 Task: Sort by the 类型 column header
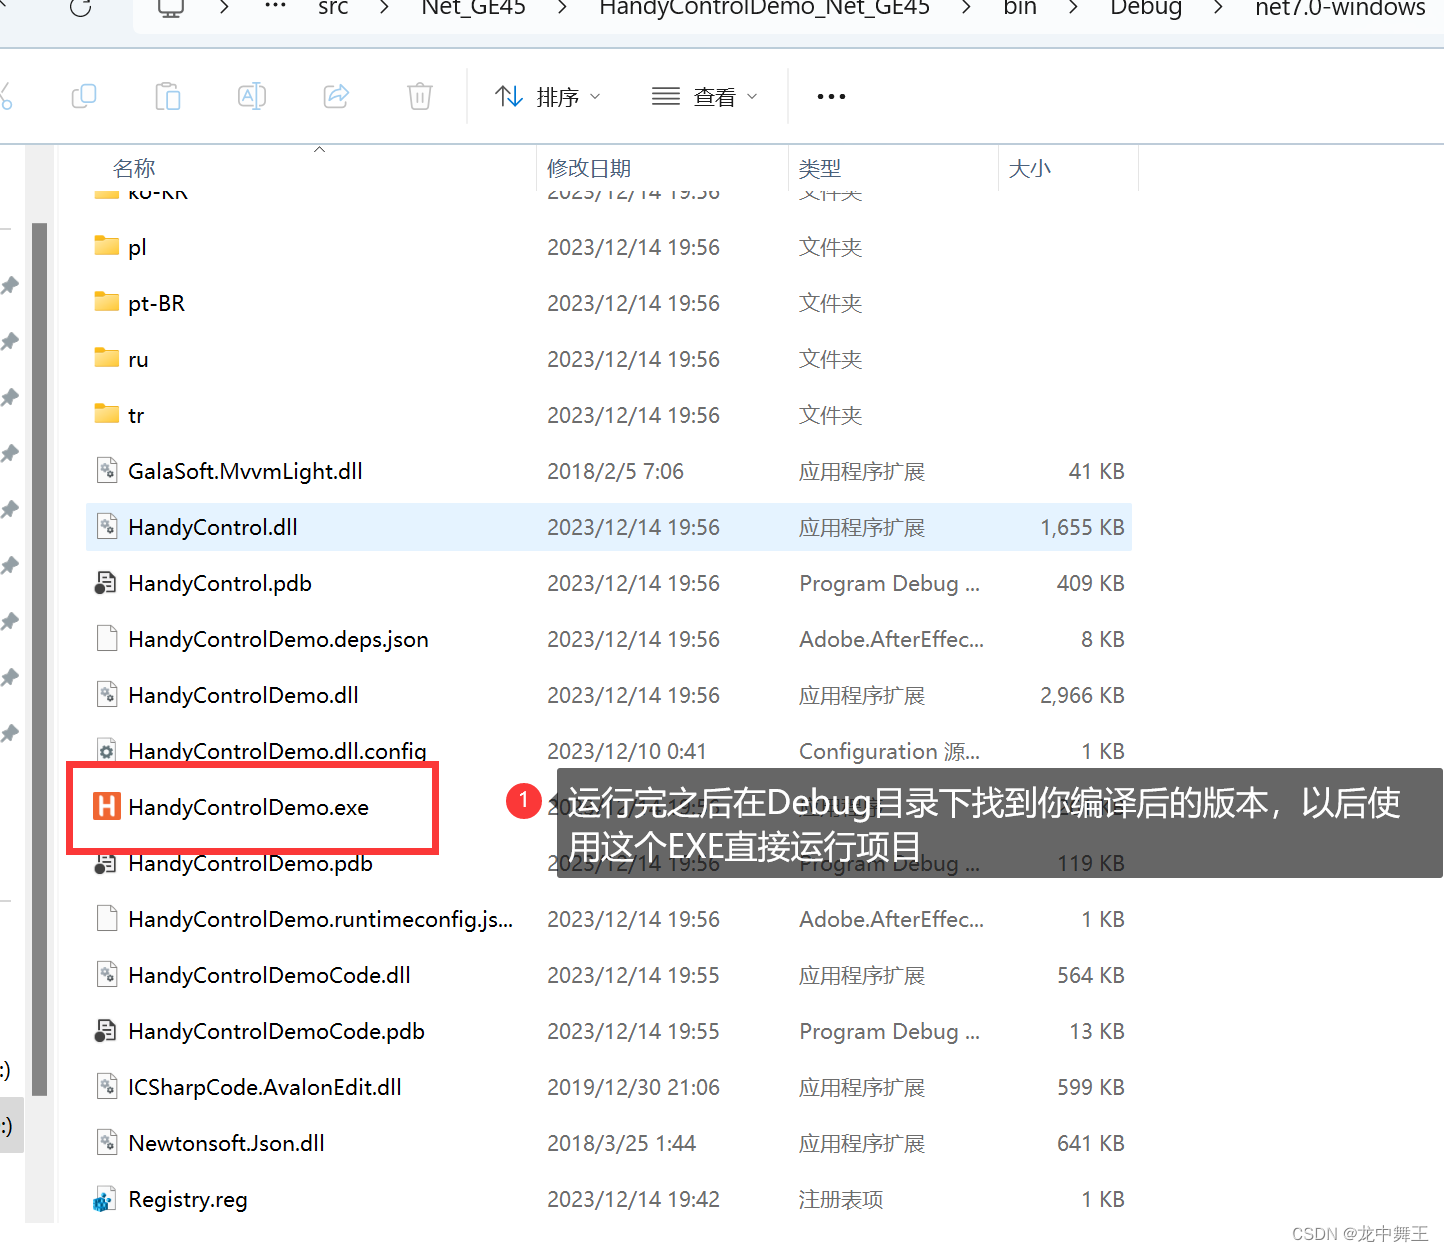click(820, 168)
